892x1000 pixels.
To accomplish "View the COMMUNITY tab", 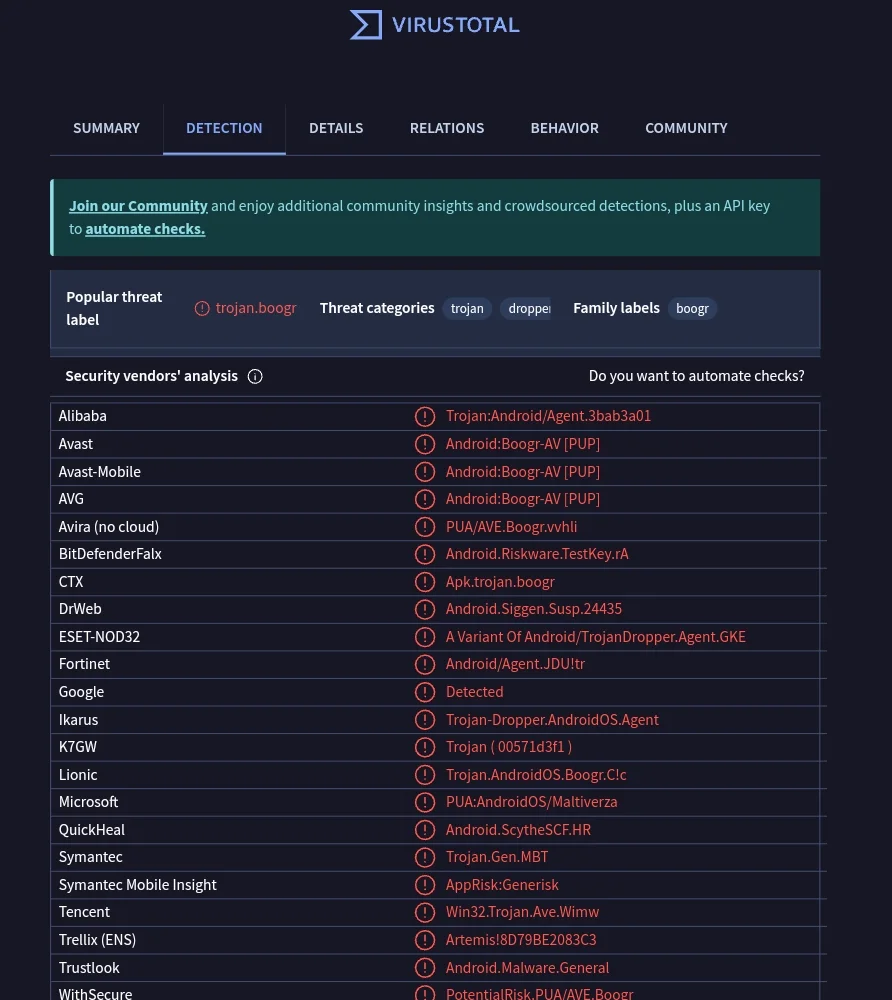I will 686,128.
